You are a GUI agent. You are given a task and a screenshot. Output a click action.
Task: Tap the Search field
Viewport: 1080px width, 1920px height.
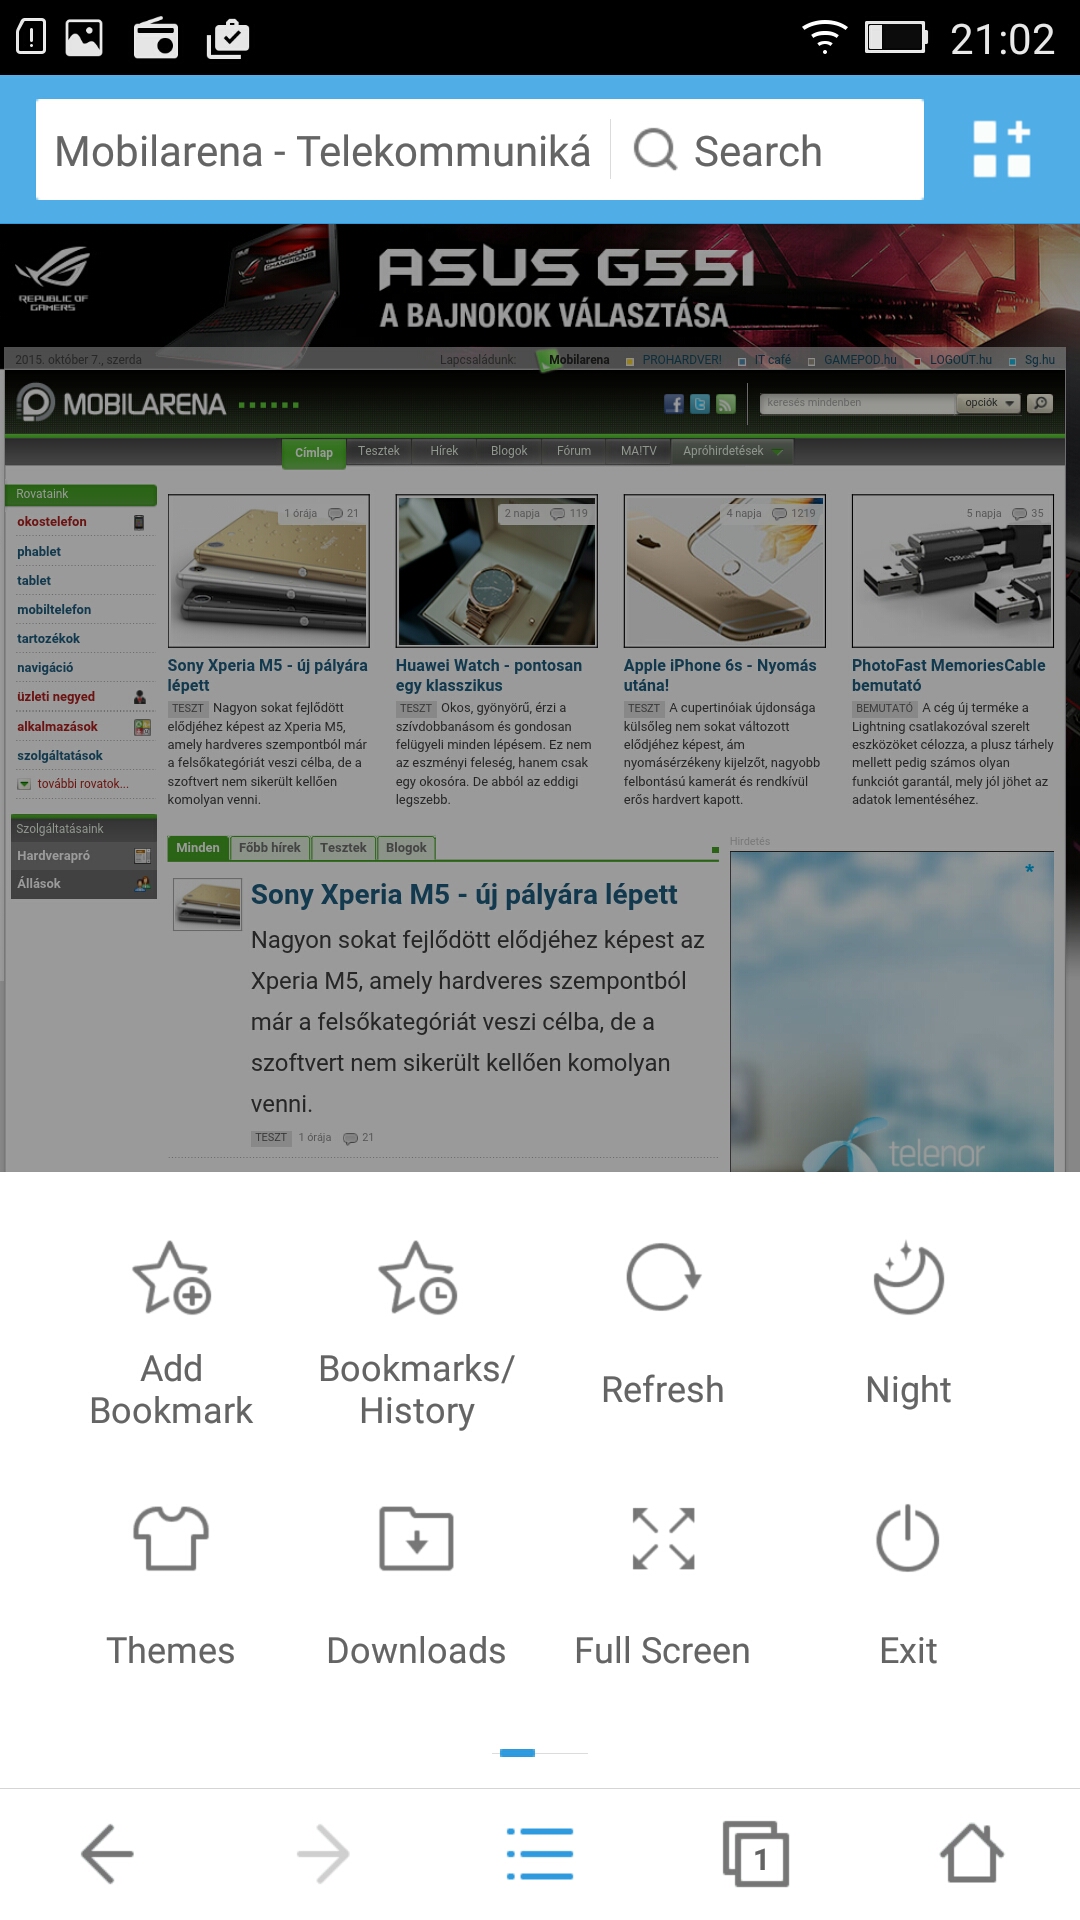767,150
